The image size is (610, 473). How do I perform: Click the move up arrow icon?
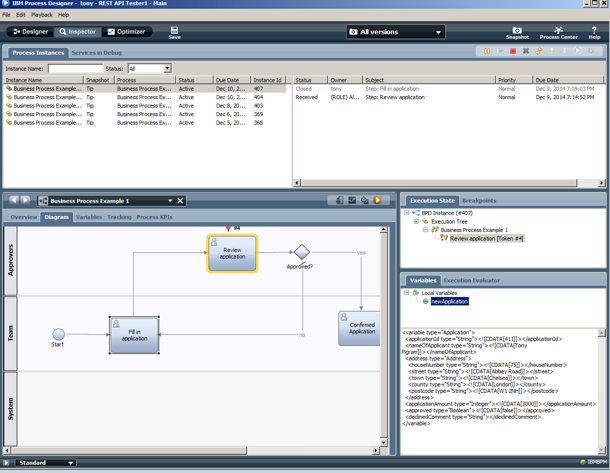[x=552, y=51]
